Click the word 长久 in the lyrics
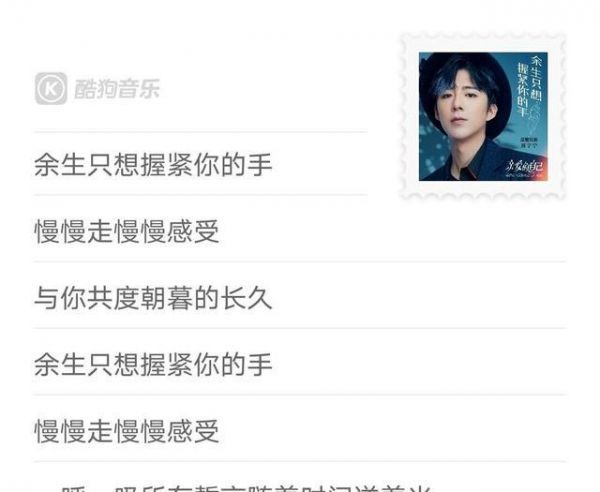The image size is (600, 492). point(246,298)
